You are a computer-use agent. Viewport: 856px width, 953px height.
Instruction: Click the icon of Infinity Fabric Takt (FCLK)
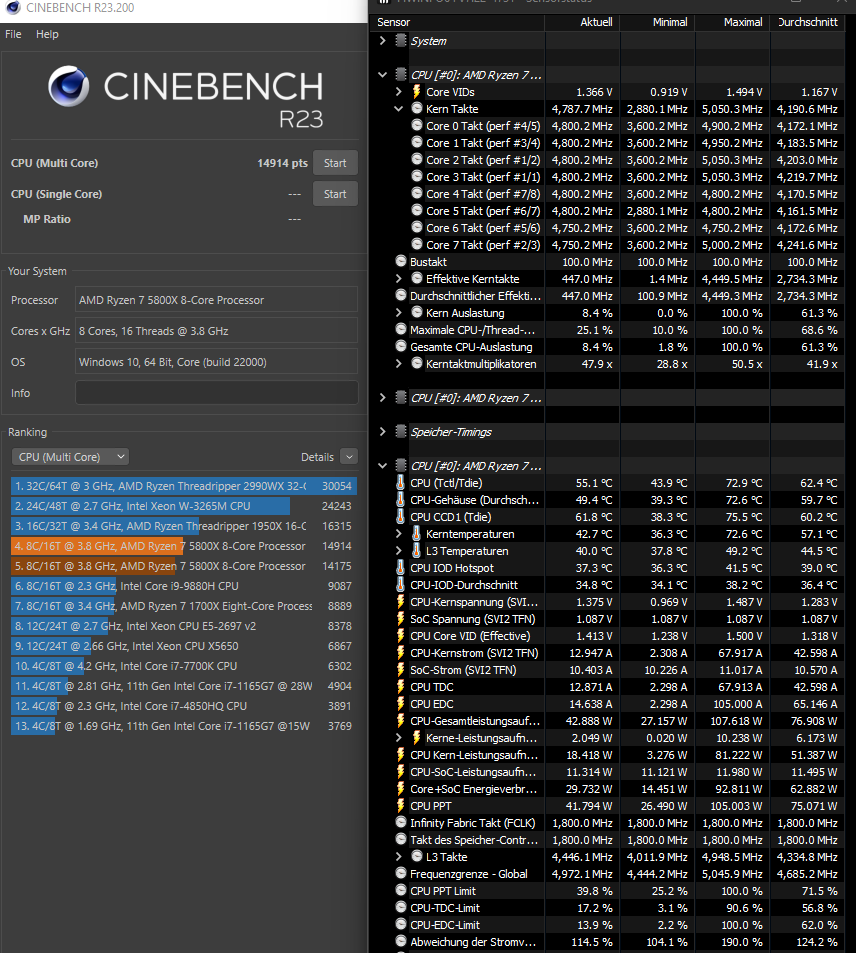[401, 822]
